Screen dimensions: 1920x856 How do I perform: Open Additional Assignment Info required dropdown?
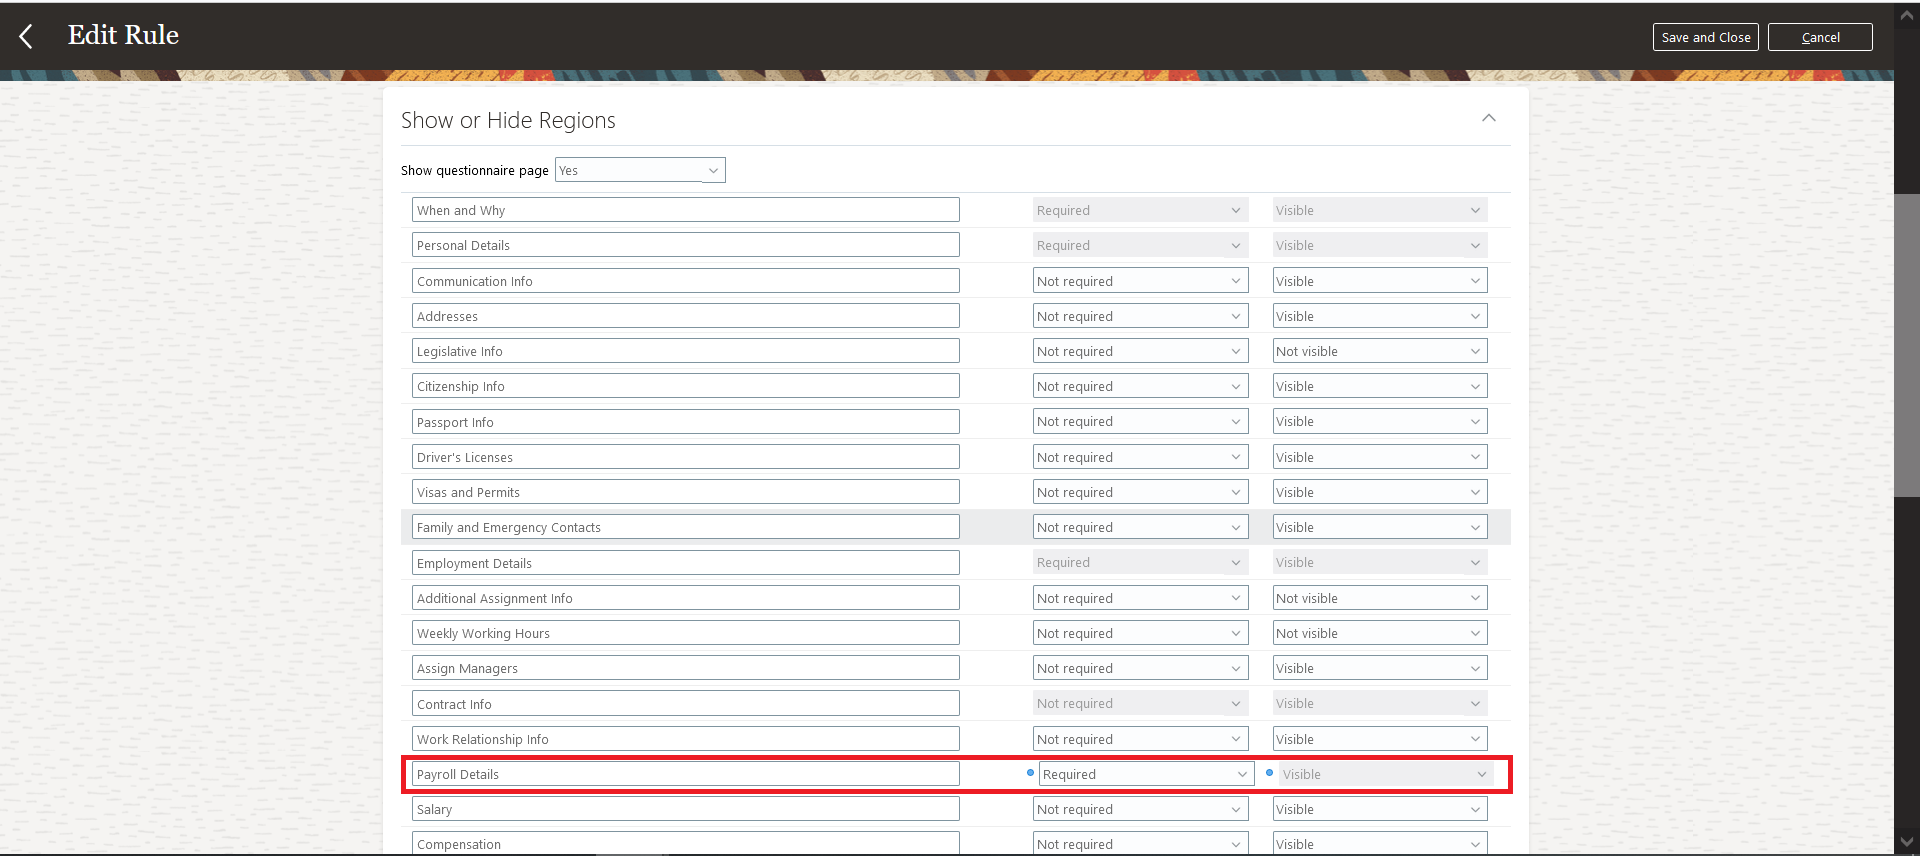tap(1140, 598)
